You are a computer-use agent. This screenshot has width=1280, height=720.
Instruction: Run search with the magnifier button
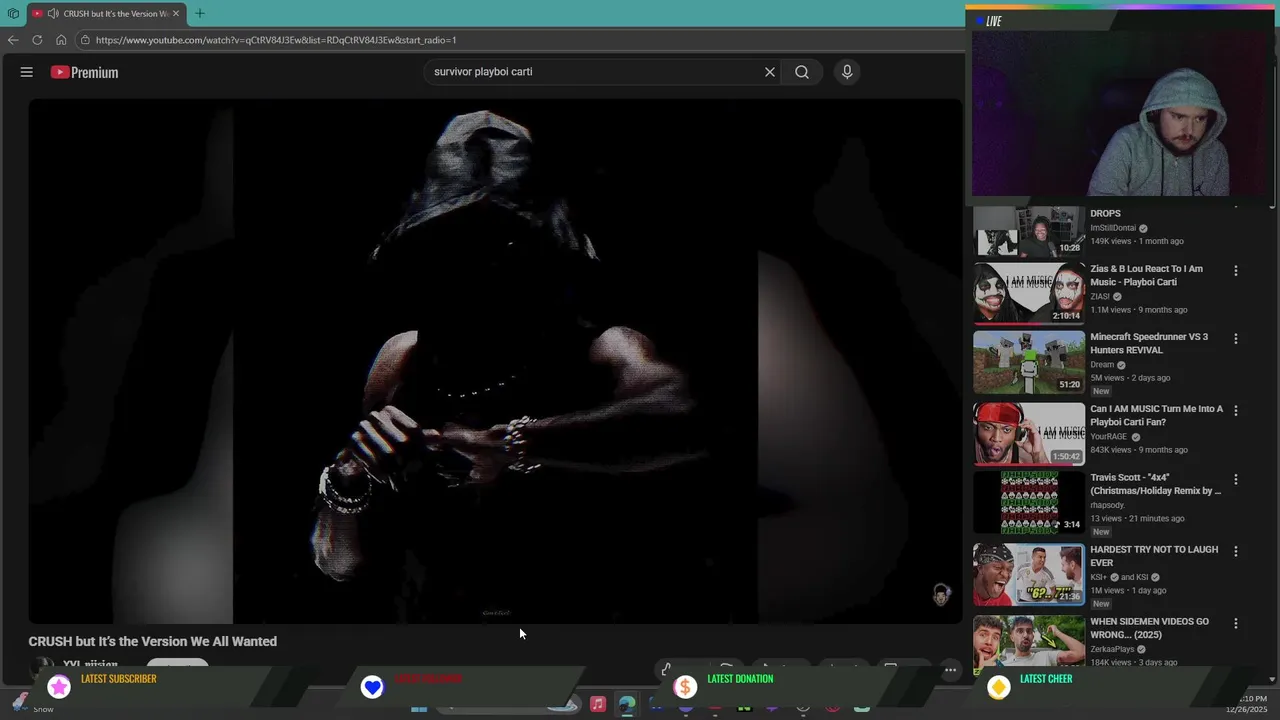point(802,72)
